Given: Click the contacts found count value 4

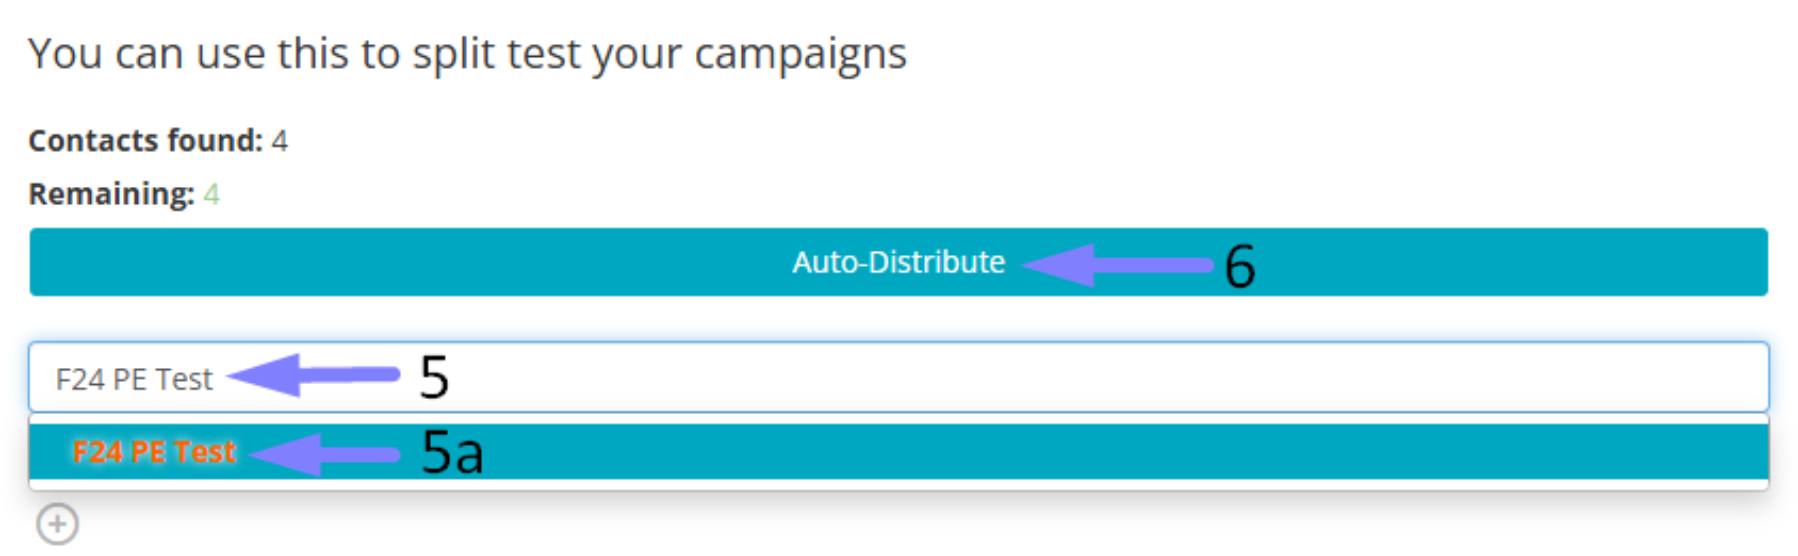Looking at the screenshot, I should tap(279, 141).
